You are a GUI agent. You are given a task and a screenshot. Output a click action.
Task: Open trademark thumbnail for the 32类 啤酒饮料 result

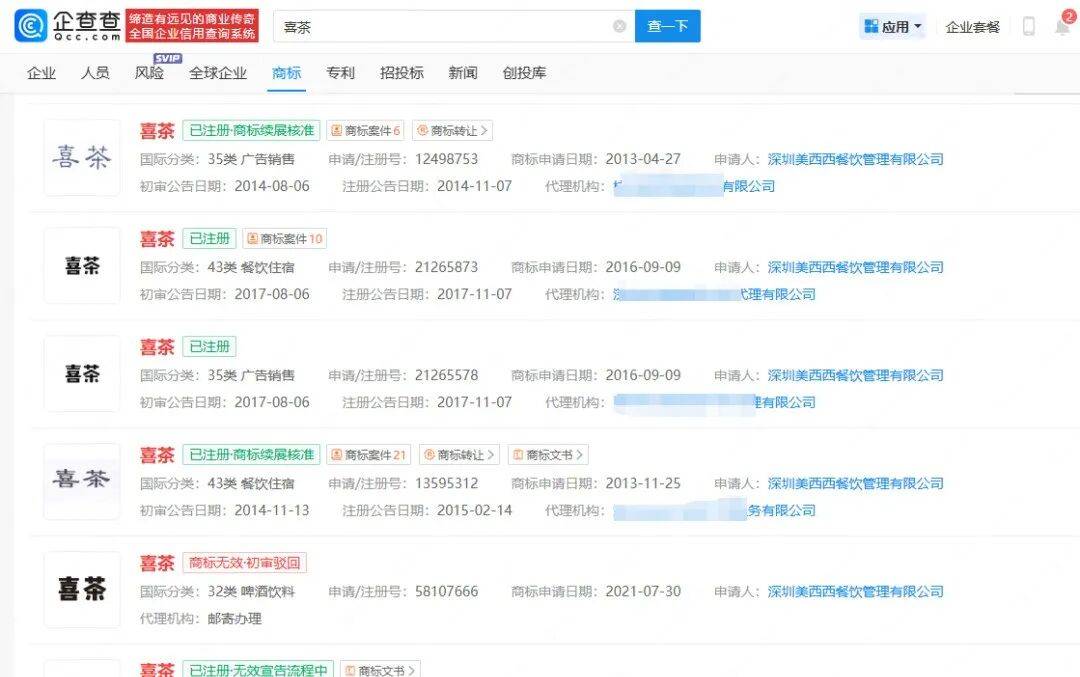tap(82, 589)
